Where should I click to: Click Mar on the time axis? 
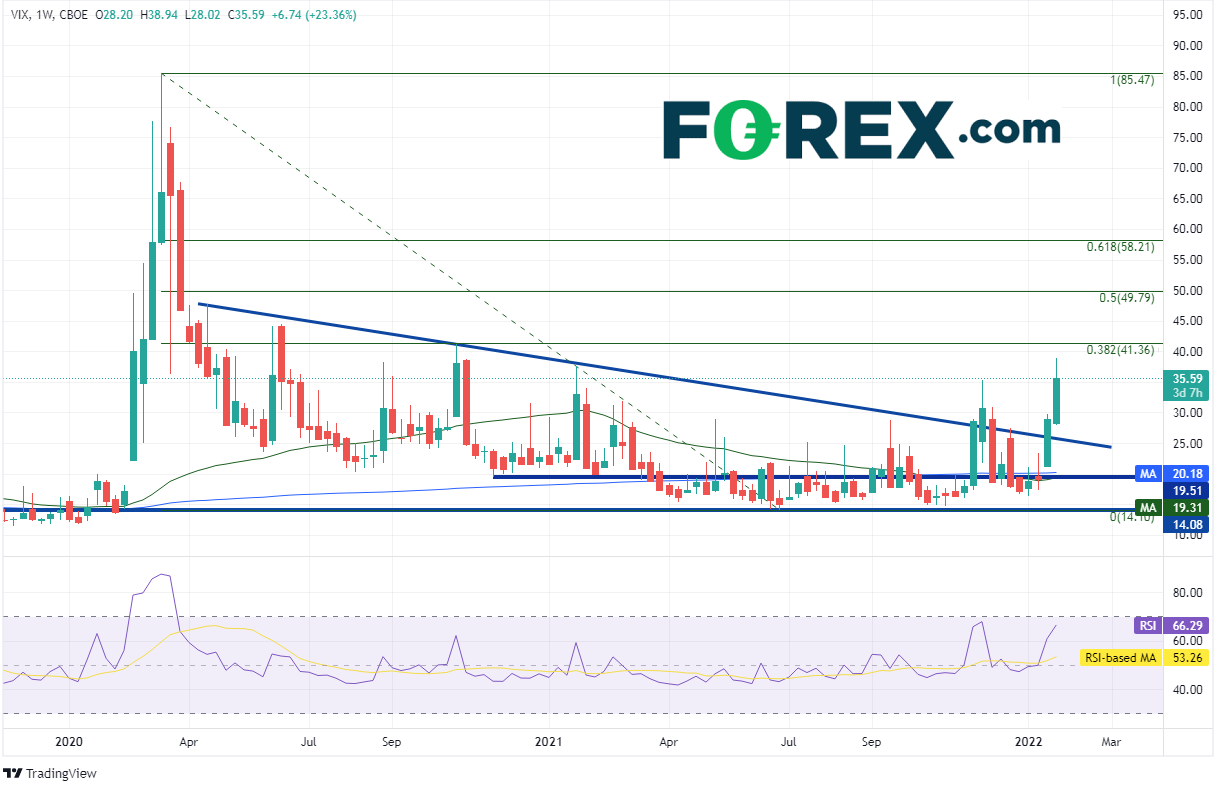[1110, 743]
